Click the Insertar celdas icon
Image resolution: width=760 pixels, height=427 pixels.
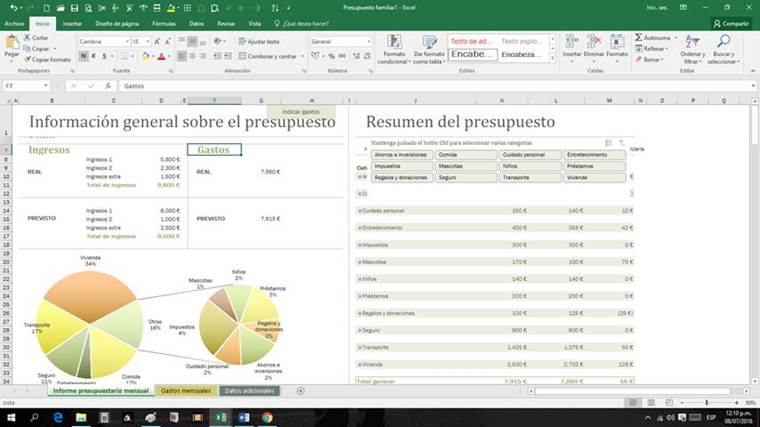point(571,42)
